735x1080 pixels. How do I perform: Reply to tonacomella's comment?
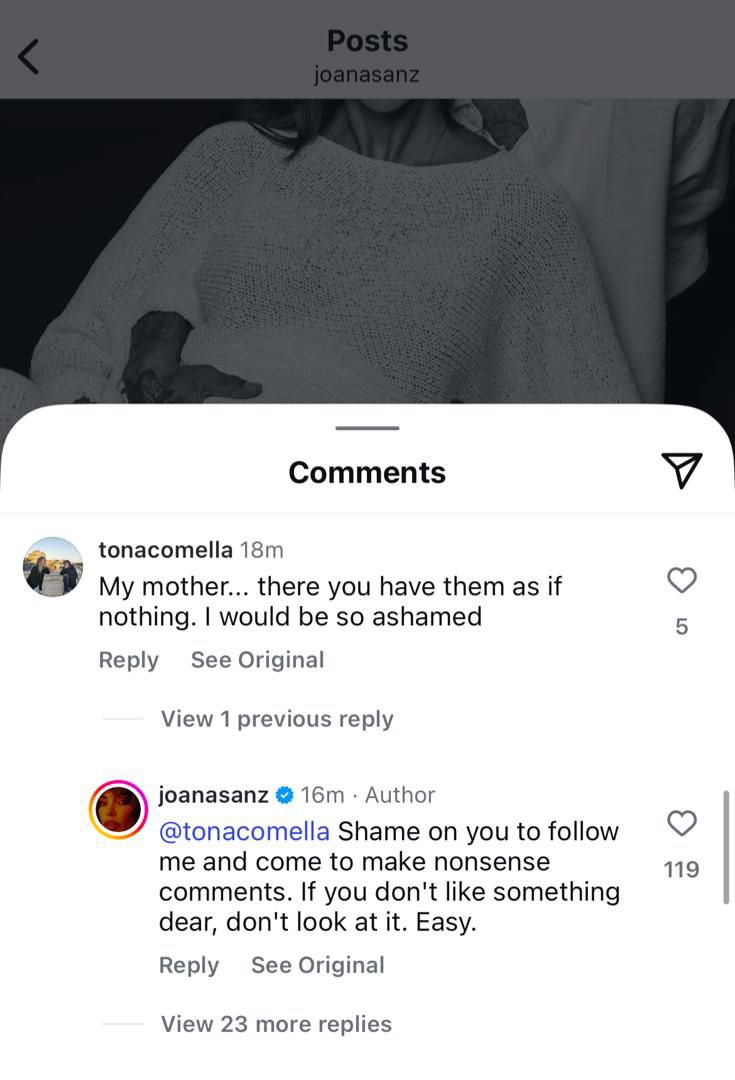pos(128,660)
